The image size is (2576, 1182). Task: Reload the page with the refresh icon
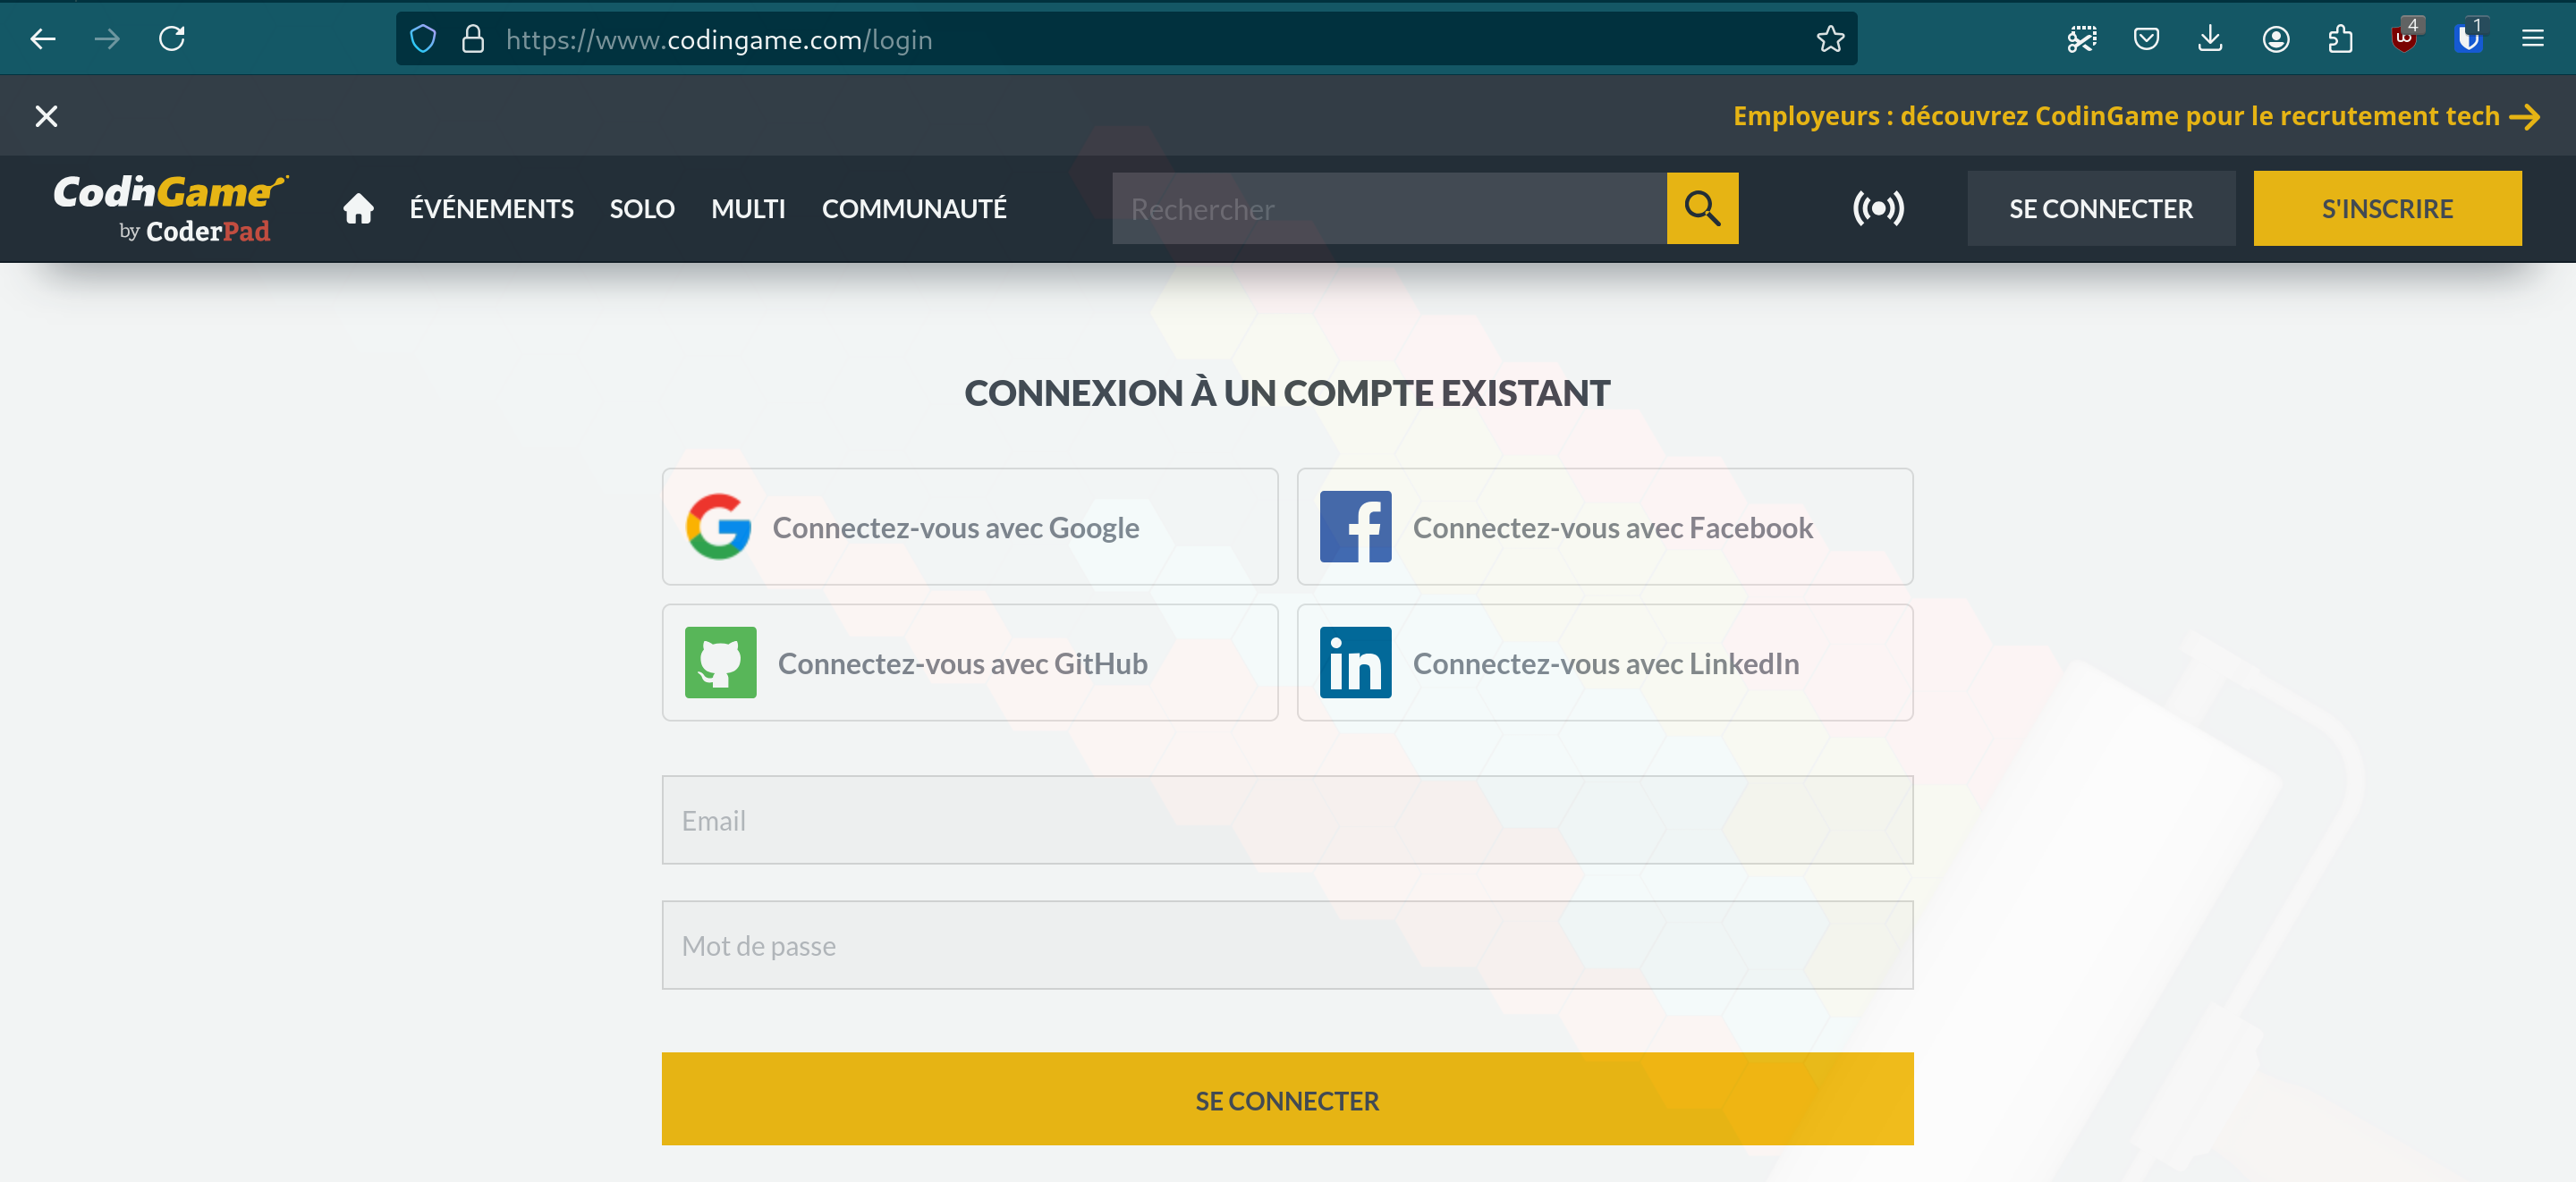(172, 39)
